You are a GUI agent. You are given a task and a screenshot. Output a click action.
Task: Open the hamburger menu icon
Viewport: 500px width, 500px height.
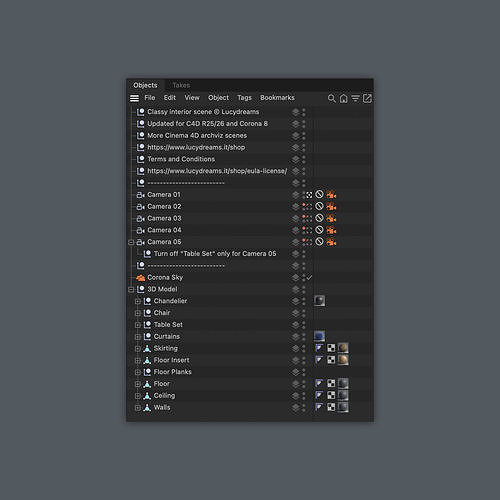pyautogui.click(x=134, y=98)
